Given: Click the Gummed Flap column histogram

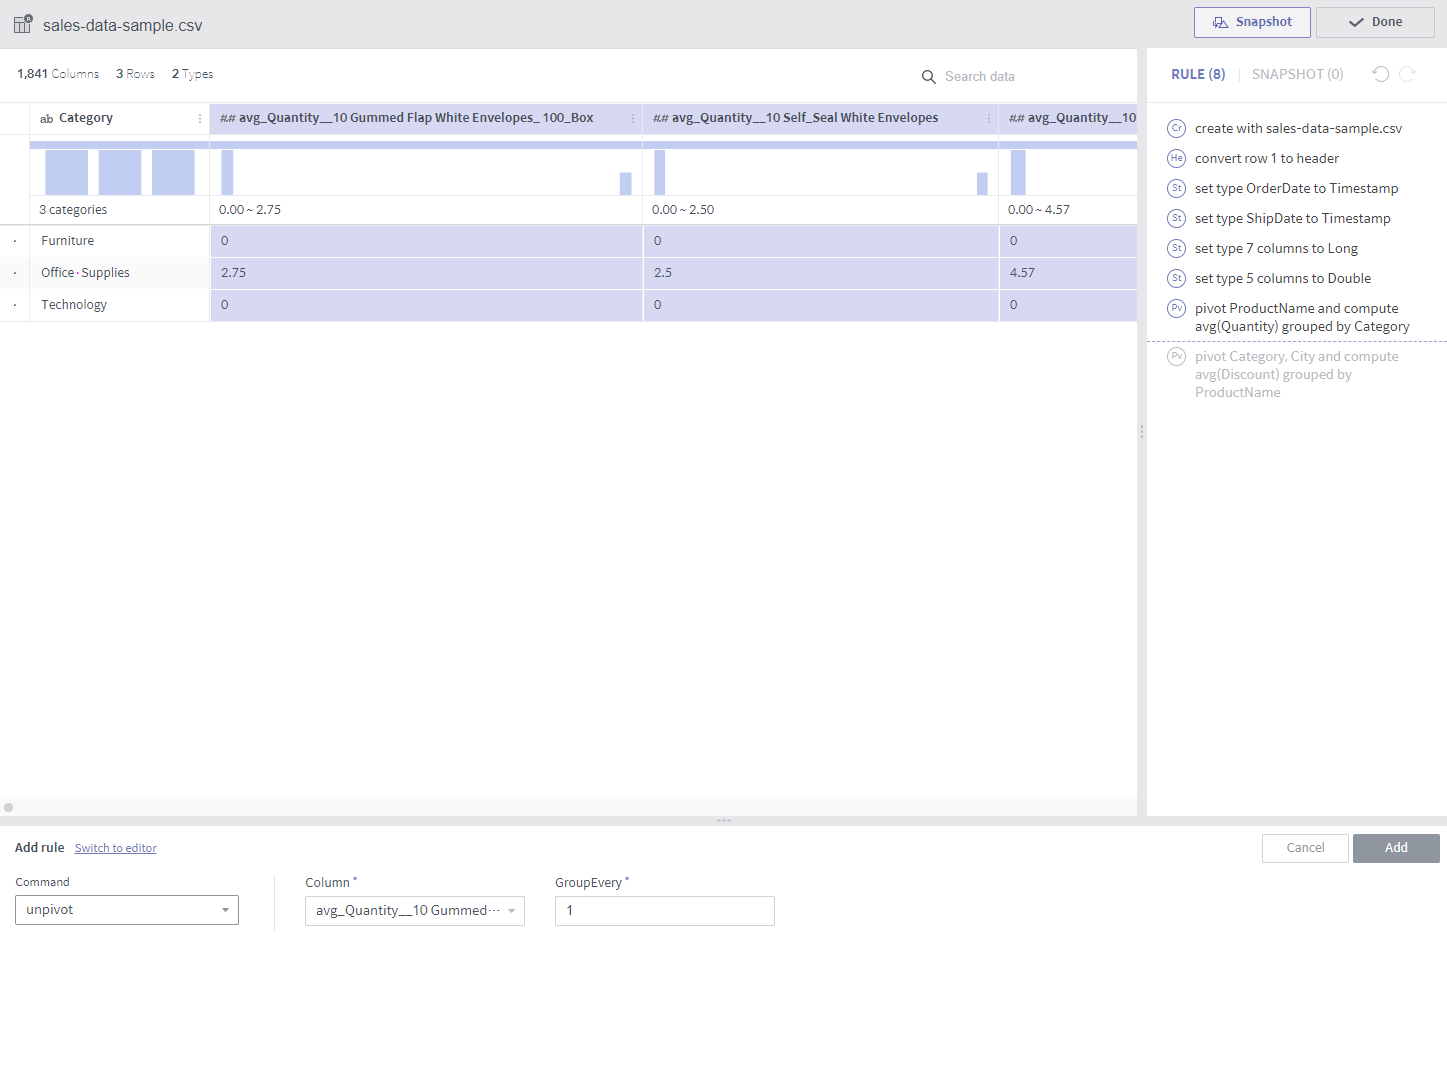Looking at the screenshot, I should click(426, 172).
